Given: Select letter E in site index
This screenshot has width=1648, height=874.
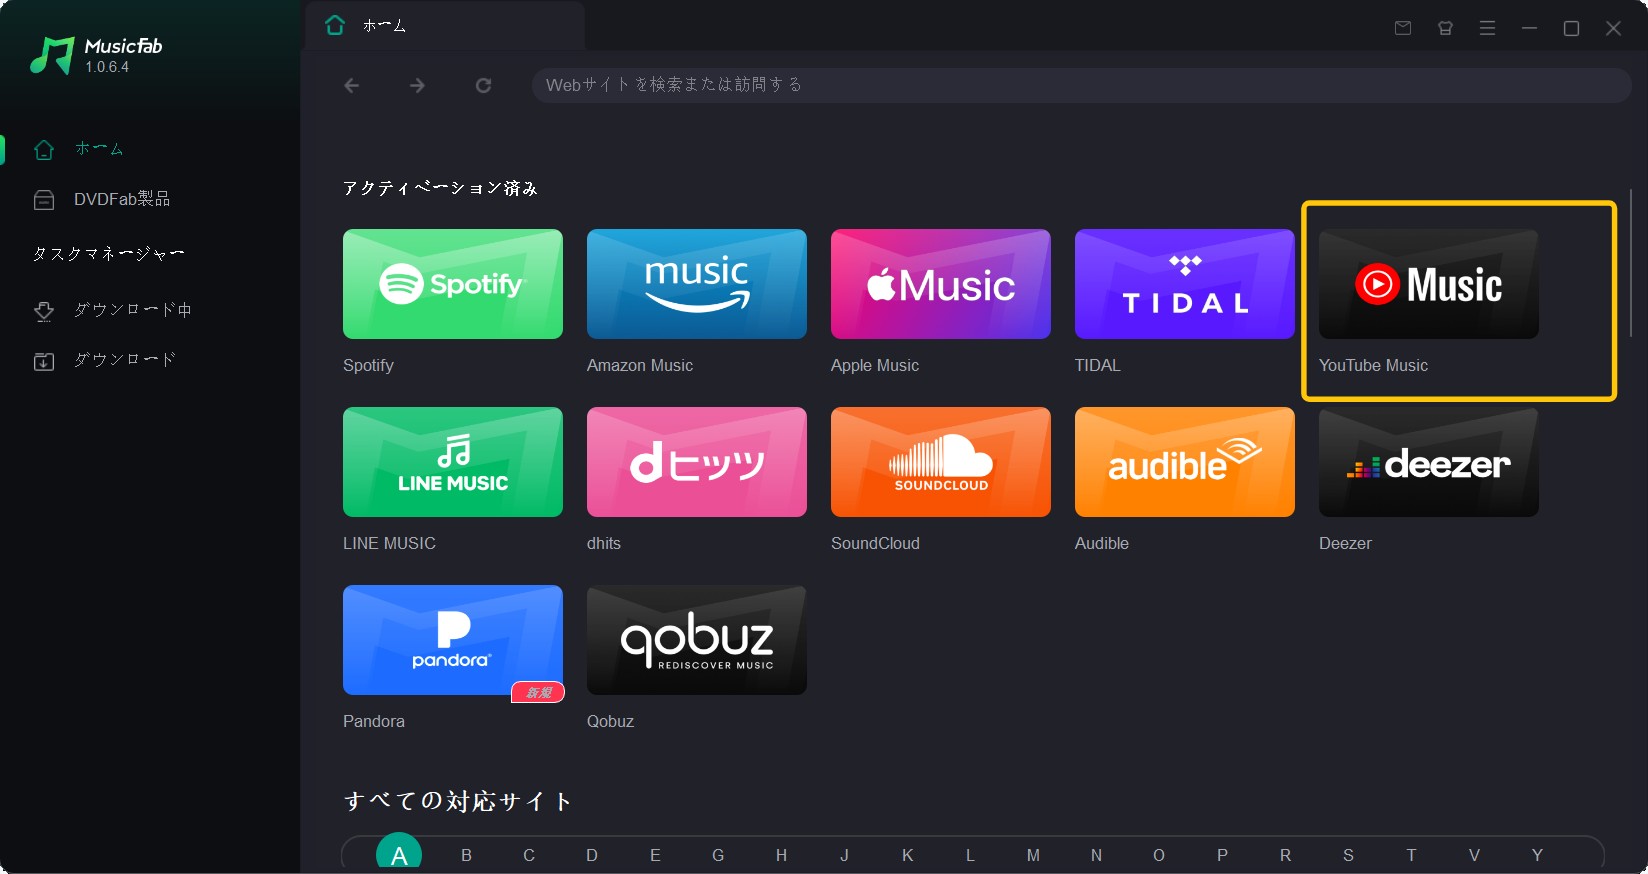Looking at the screenshot, I should pyautogui.click(x=655, y=855).
